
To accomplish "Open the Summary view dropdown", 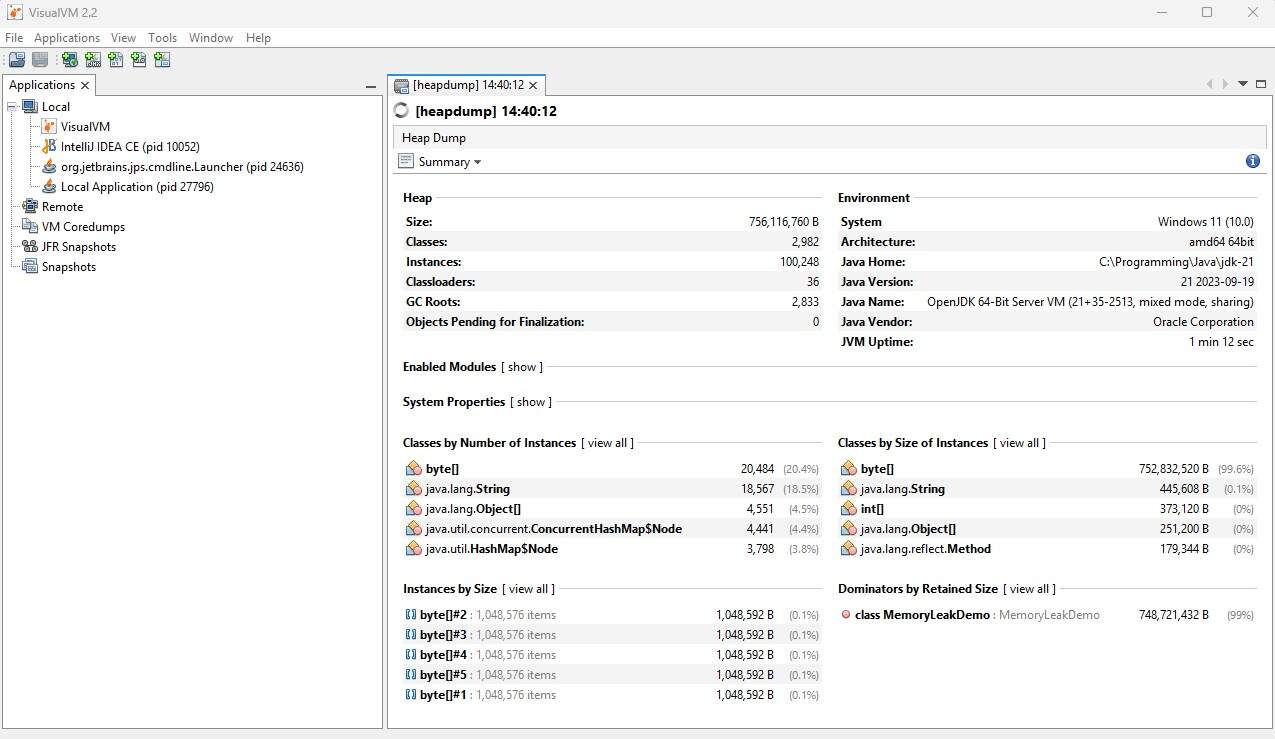I will 477,161.
